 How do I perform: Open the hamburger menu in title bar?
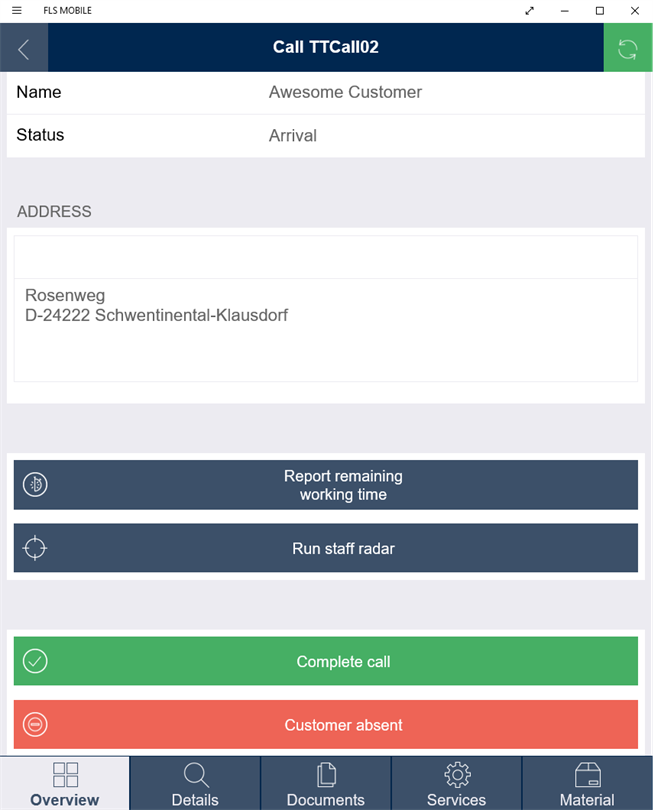pyautogui.click(x=17, y=10)
